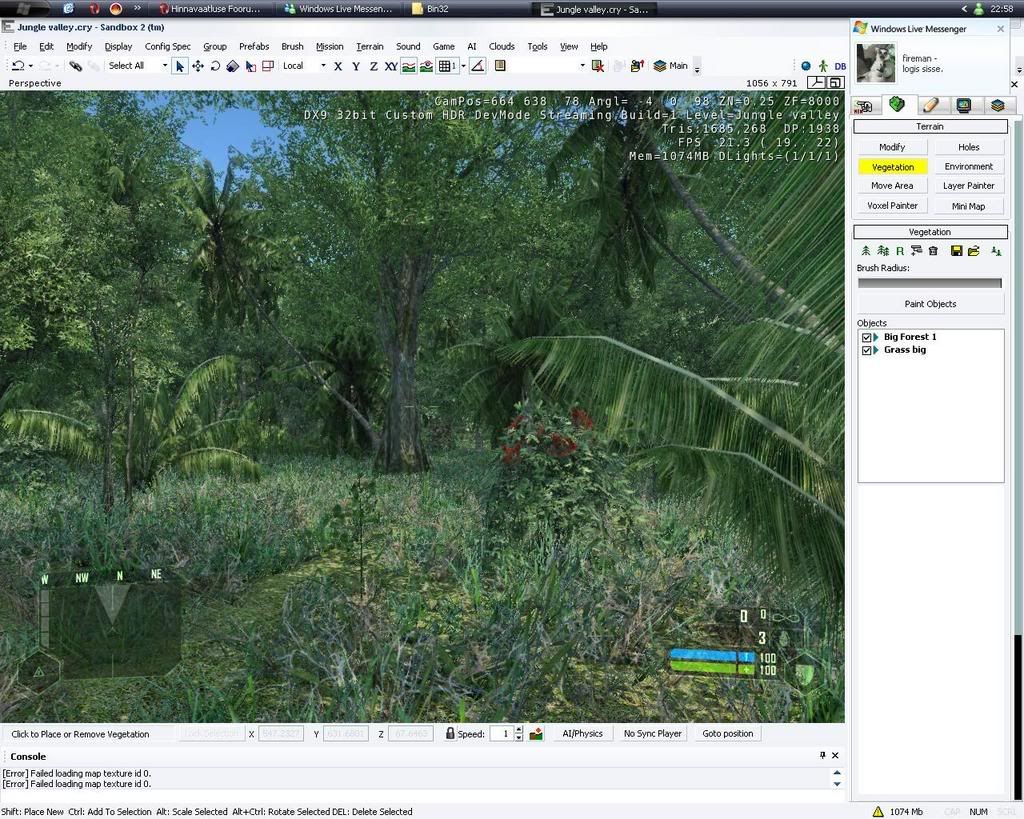Adjust the Brush Radius slider
1024x819 pixels.
[x=929, y=283]
